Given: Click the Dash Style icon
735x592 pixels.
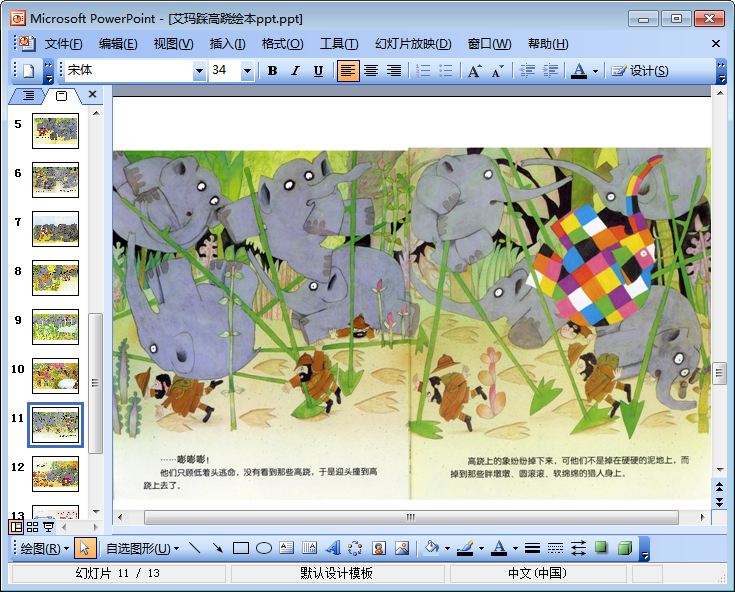Looking at the screenshot, I should 555,547.
